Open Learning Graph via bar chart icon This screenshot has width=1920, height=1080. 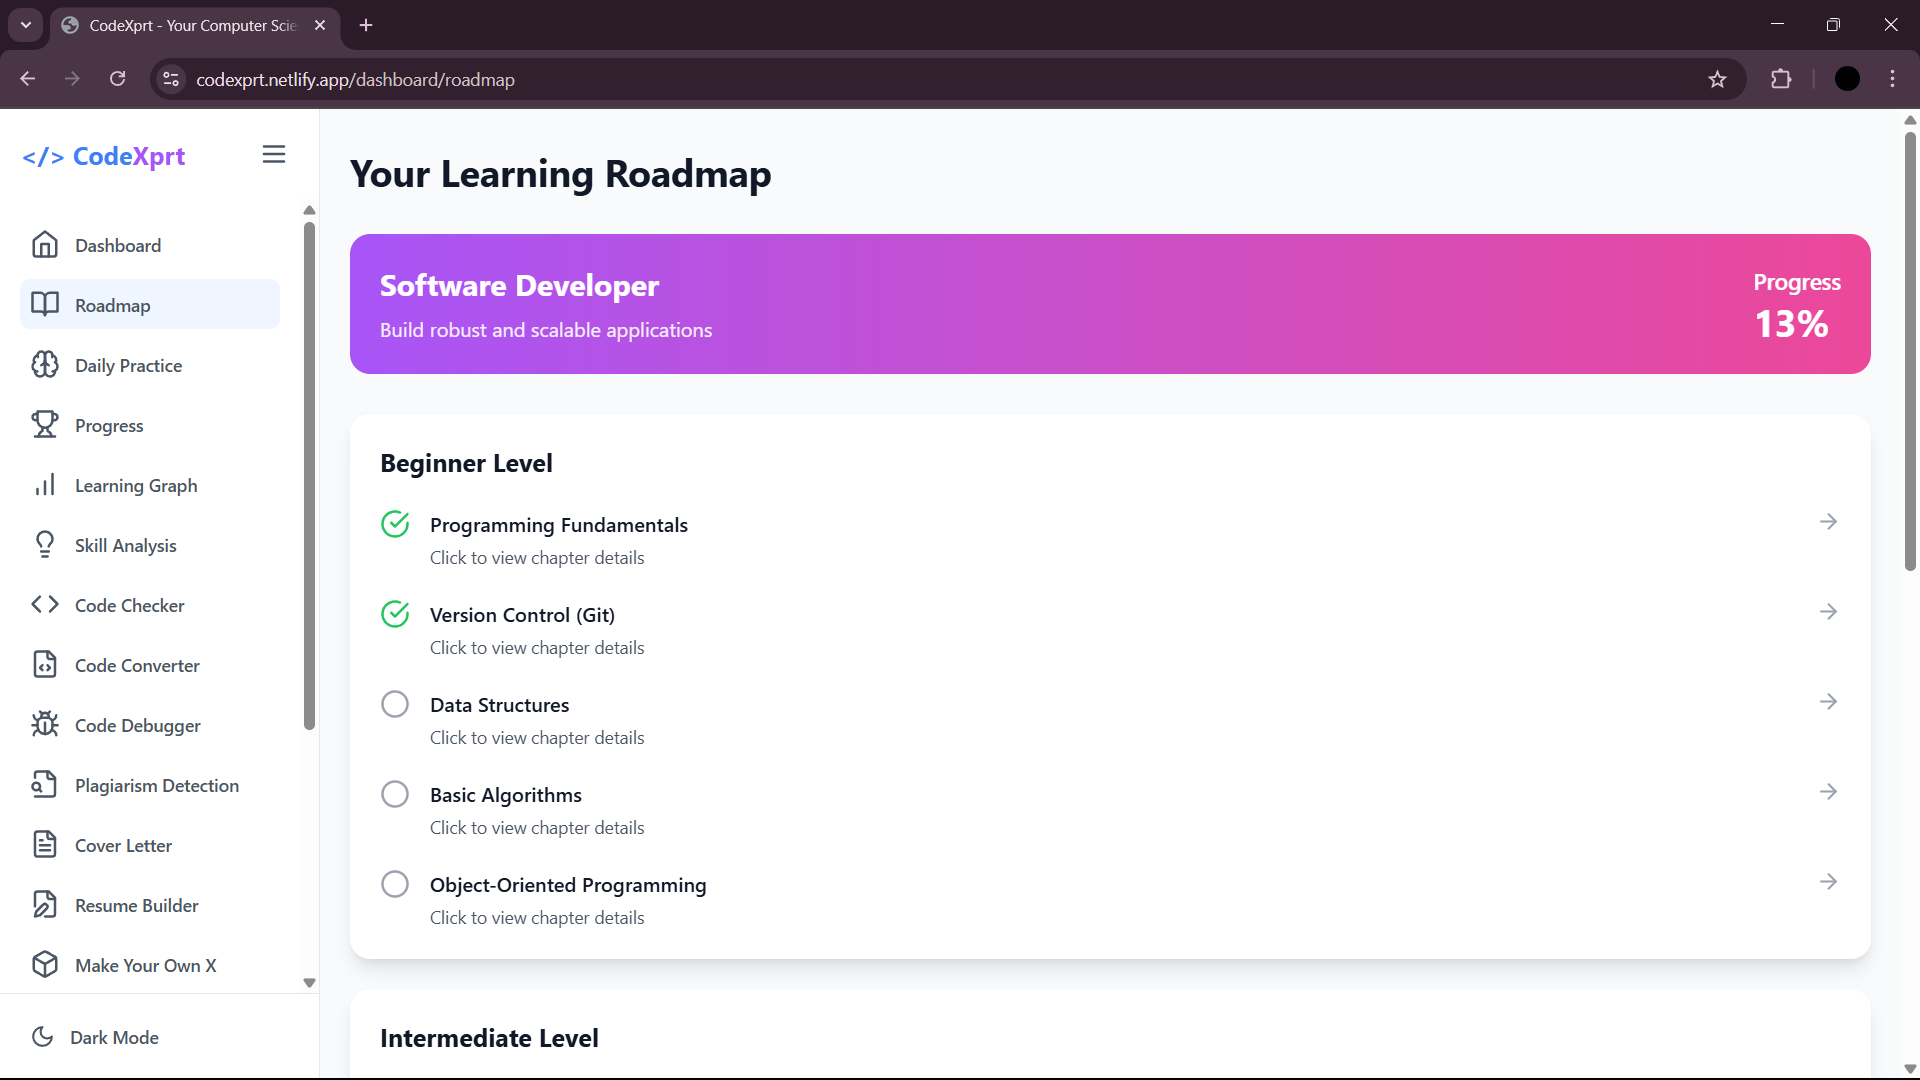tap(45, 485)
